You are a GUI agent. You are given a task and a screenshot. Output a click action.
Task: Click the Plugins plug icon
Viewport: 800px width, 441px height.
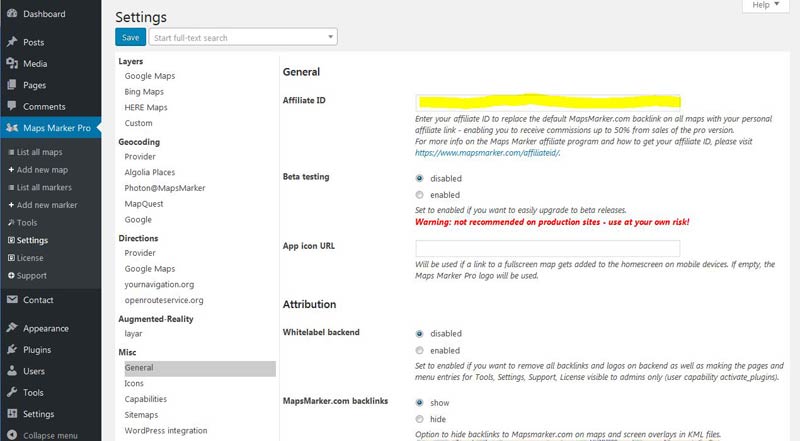[x=12, y=349]
